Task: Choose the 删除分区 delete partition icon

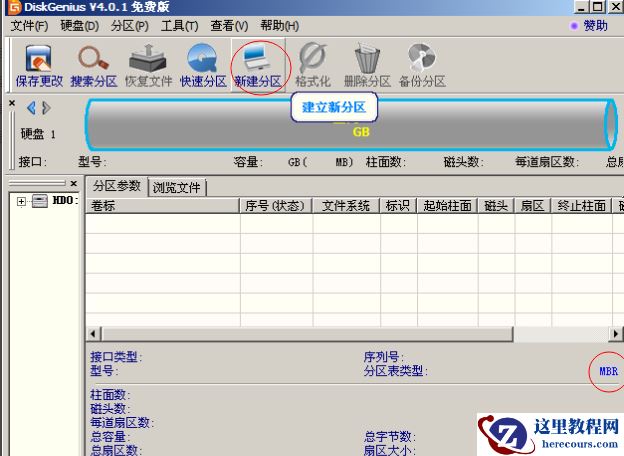Action: [367, 66]
